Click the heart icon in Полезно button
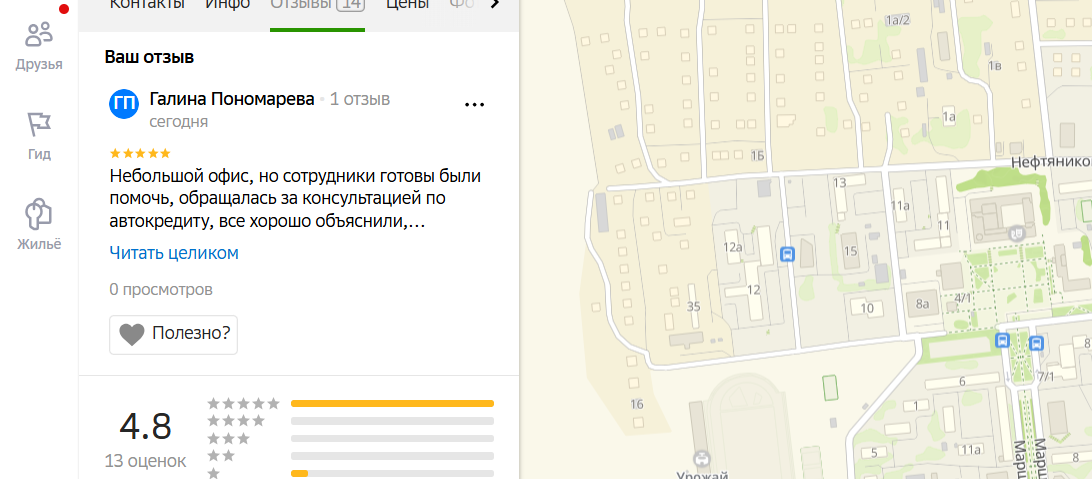1092x479 pixels. click(132, 335)
